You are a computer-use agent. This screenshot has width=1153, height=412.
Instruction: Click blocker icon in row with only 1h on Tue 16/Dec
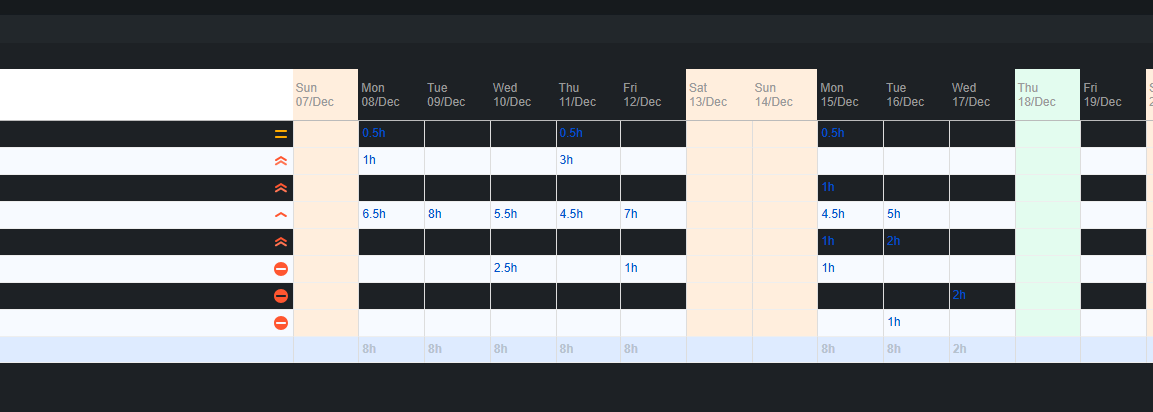pos(280,322)
